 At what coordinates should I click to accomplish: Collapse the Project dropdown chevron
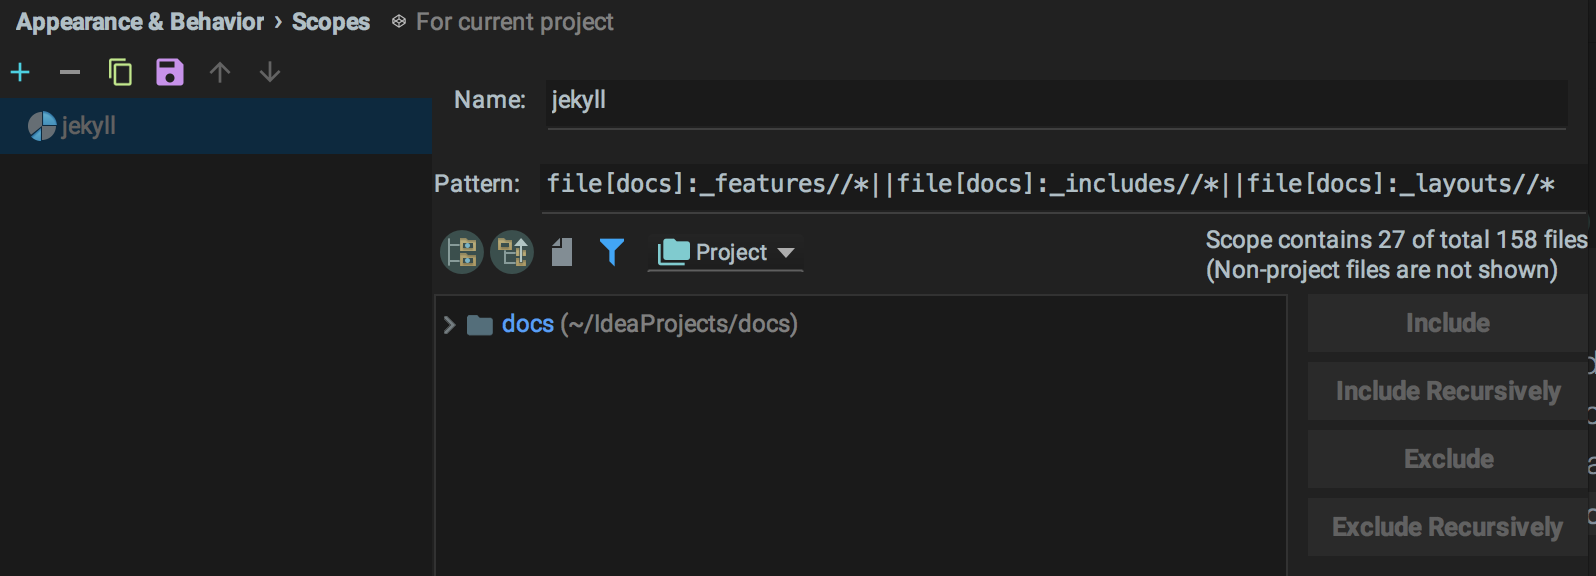click(x=787, y=253)
